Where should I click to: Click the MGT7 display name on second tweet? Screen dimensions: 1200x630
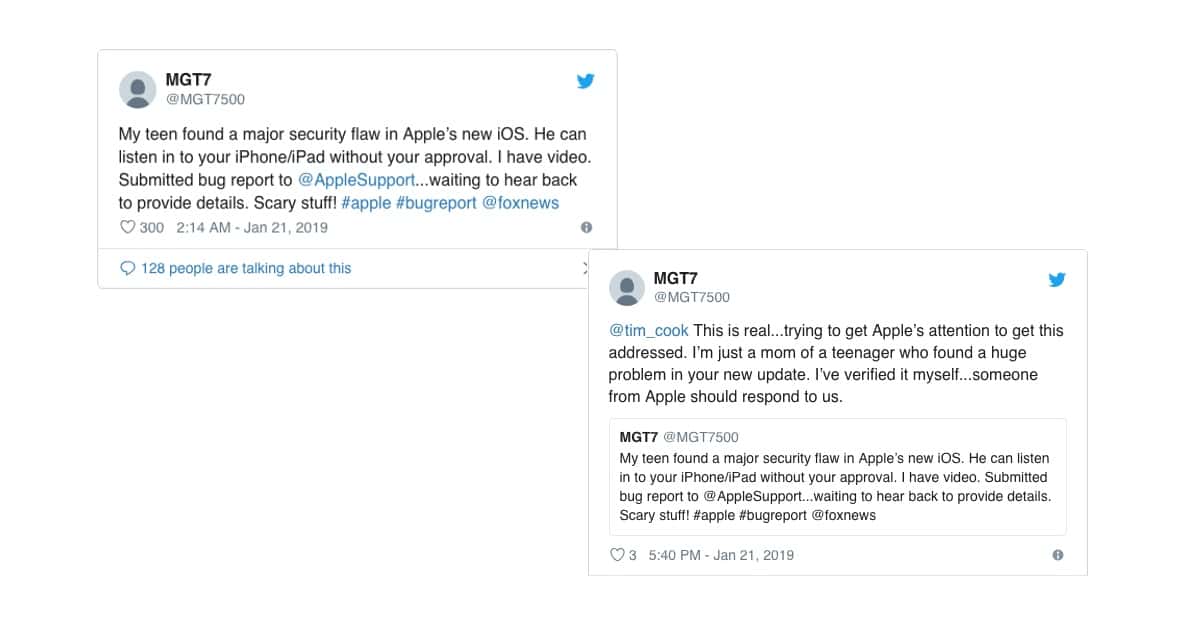tap(677, 278)
